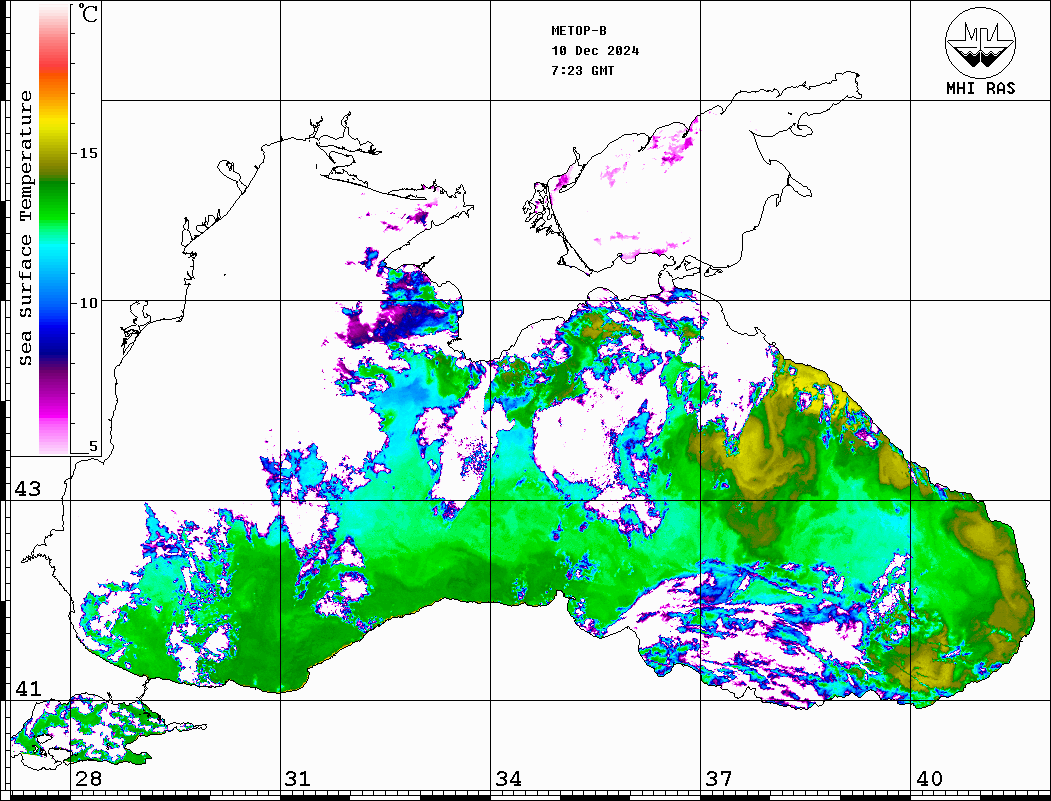Click the '10' mark on temperature scale

click(88, 303)
